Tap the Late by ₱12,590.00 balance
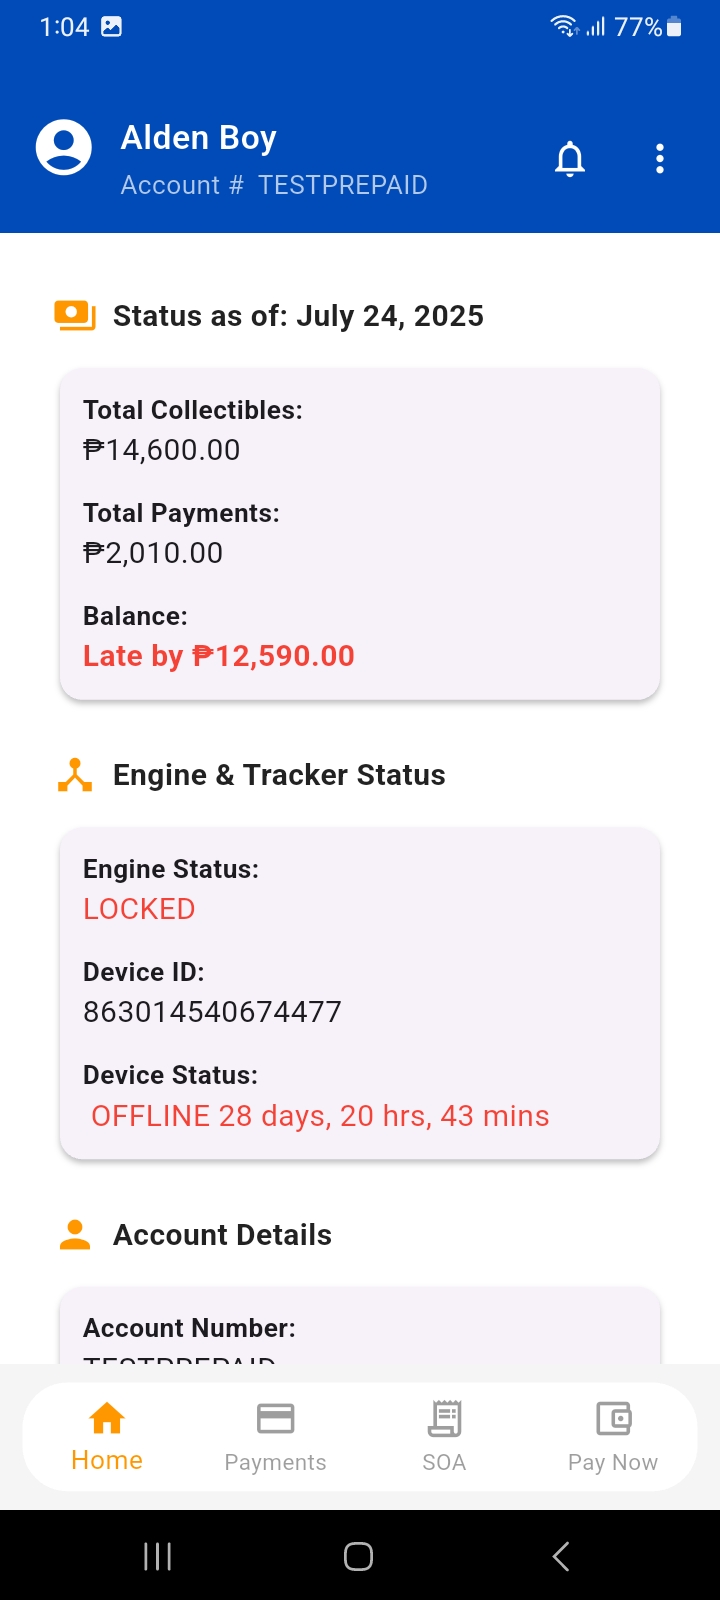Image resolution: width=720 pixels, height=1600 pixels. pos(219,656)
